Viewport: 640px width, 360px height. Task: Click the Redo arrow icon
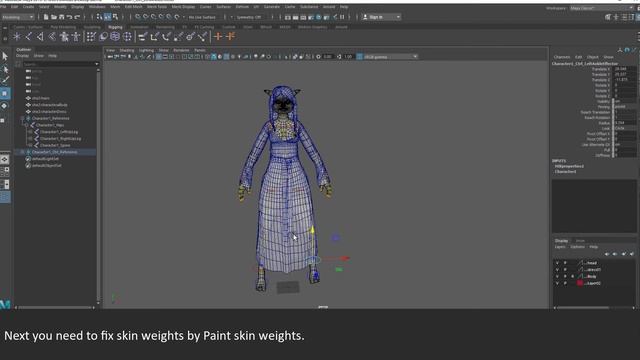coord(77,17)
